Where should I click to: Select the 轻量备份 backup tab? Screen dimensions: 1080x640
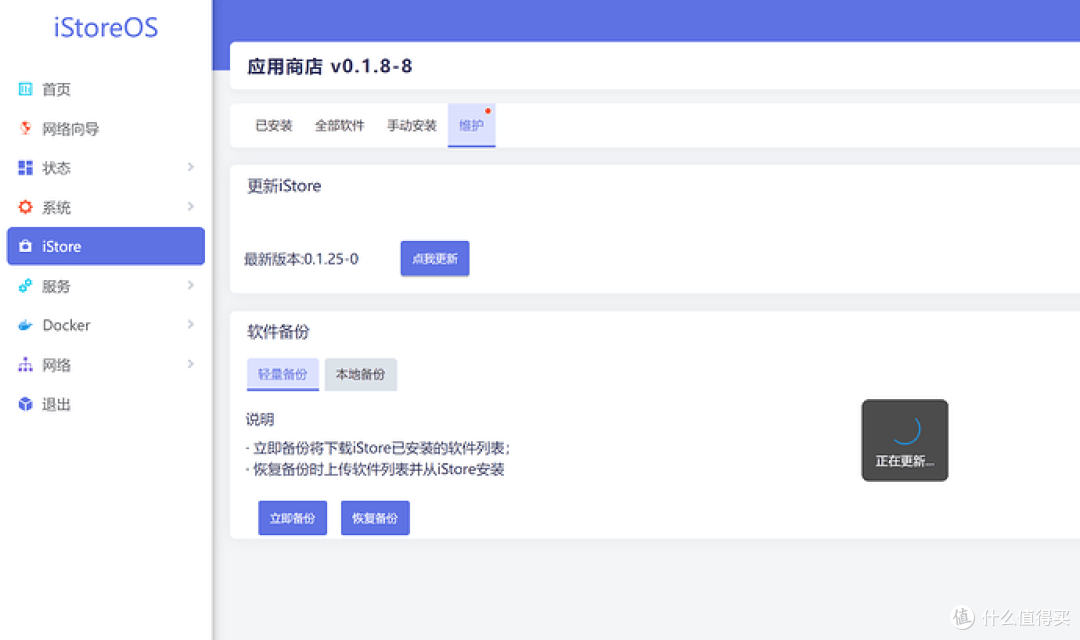(x=282, y=374)
